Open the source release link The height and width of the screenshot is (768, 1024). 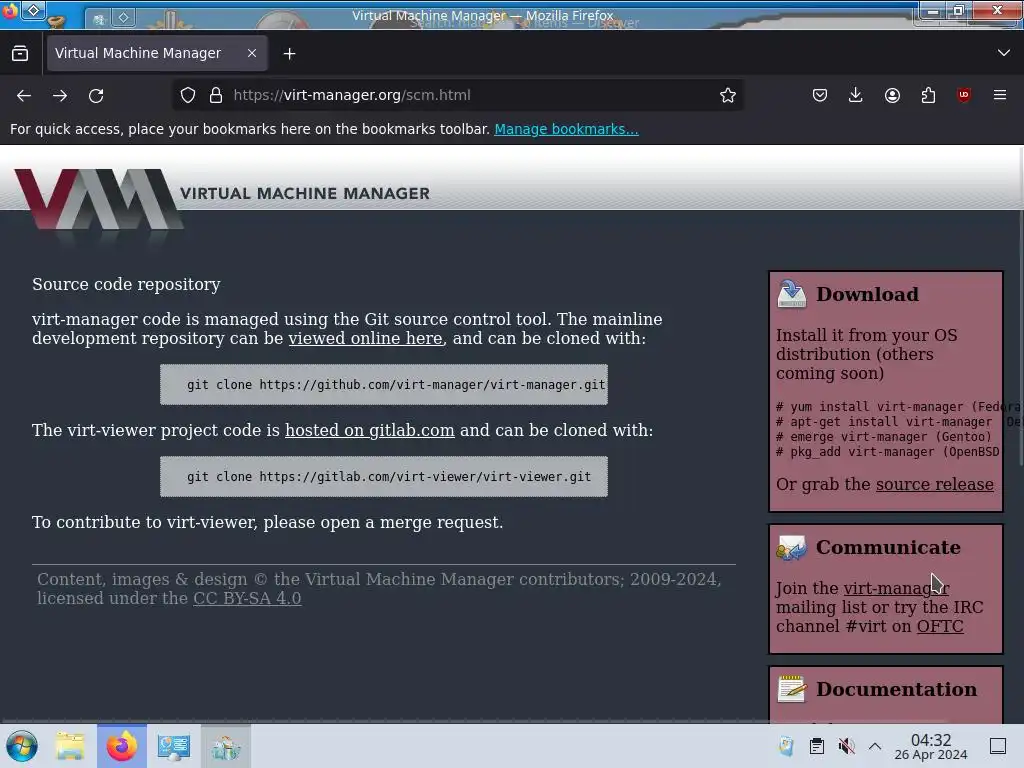tap(935, 485)
